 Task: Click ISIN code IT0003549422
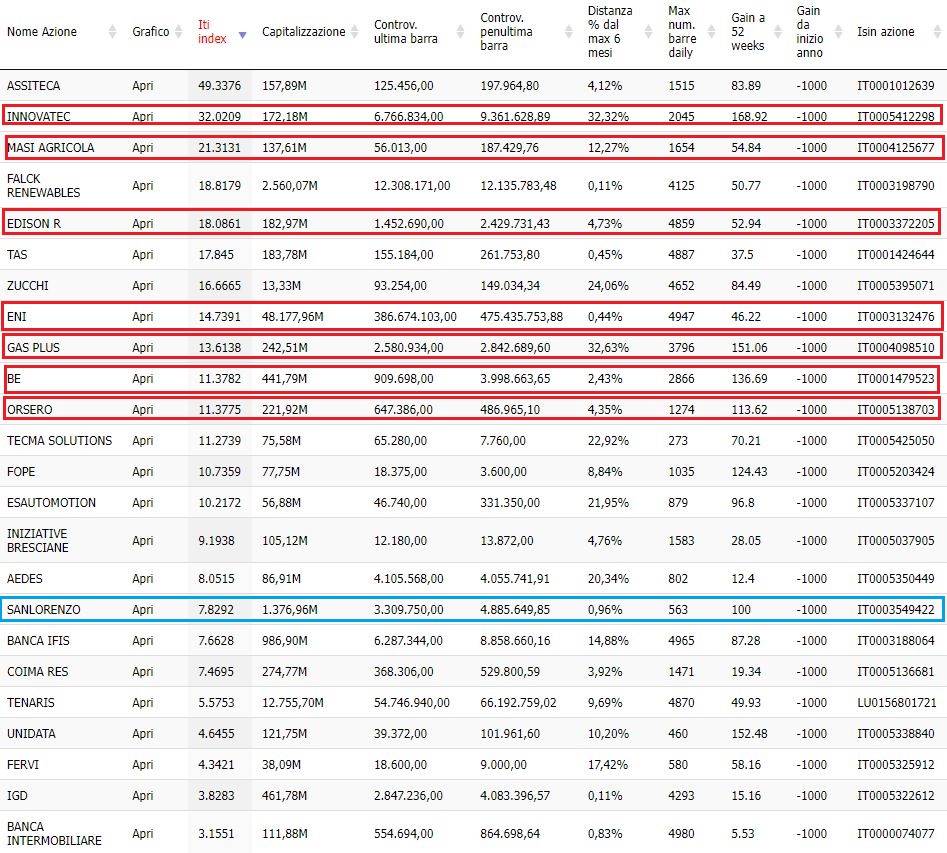[896, 610]
